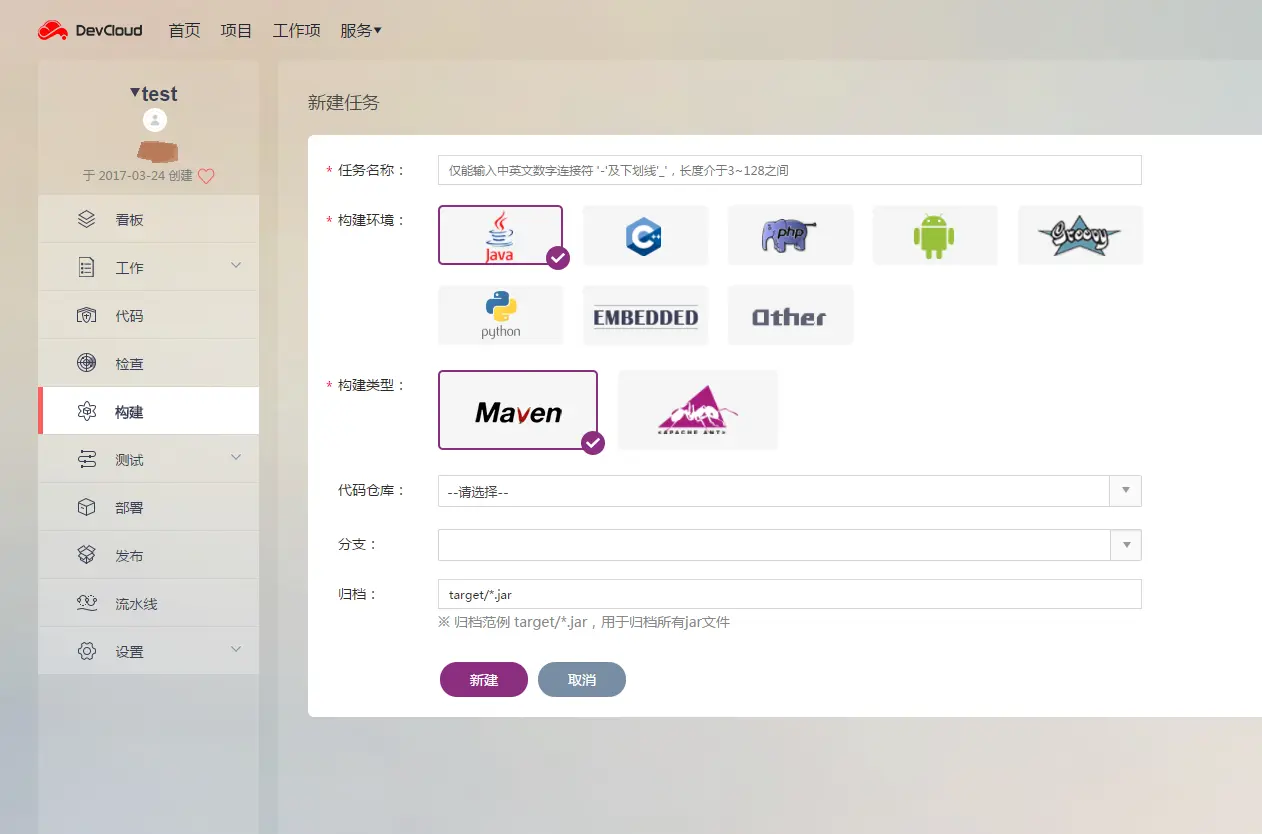This screenshot has width=1262, height=834.
Task: Expand the 设置 sidebar chevron
Action: tap(236, 649)
